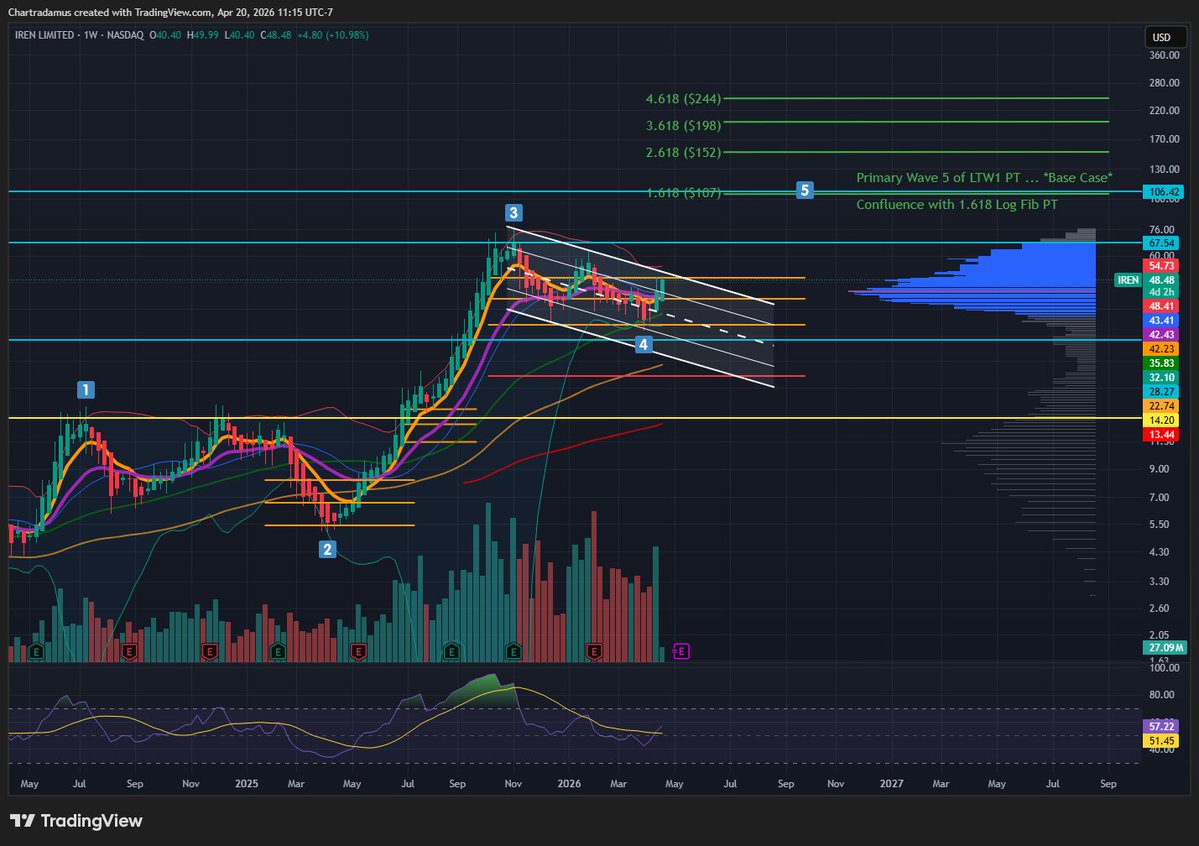Viewport: 1199px width, 846px height.
Task: Select the Elliott wave label 3 marker
Action: click(513, 213)
